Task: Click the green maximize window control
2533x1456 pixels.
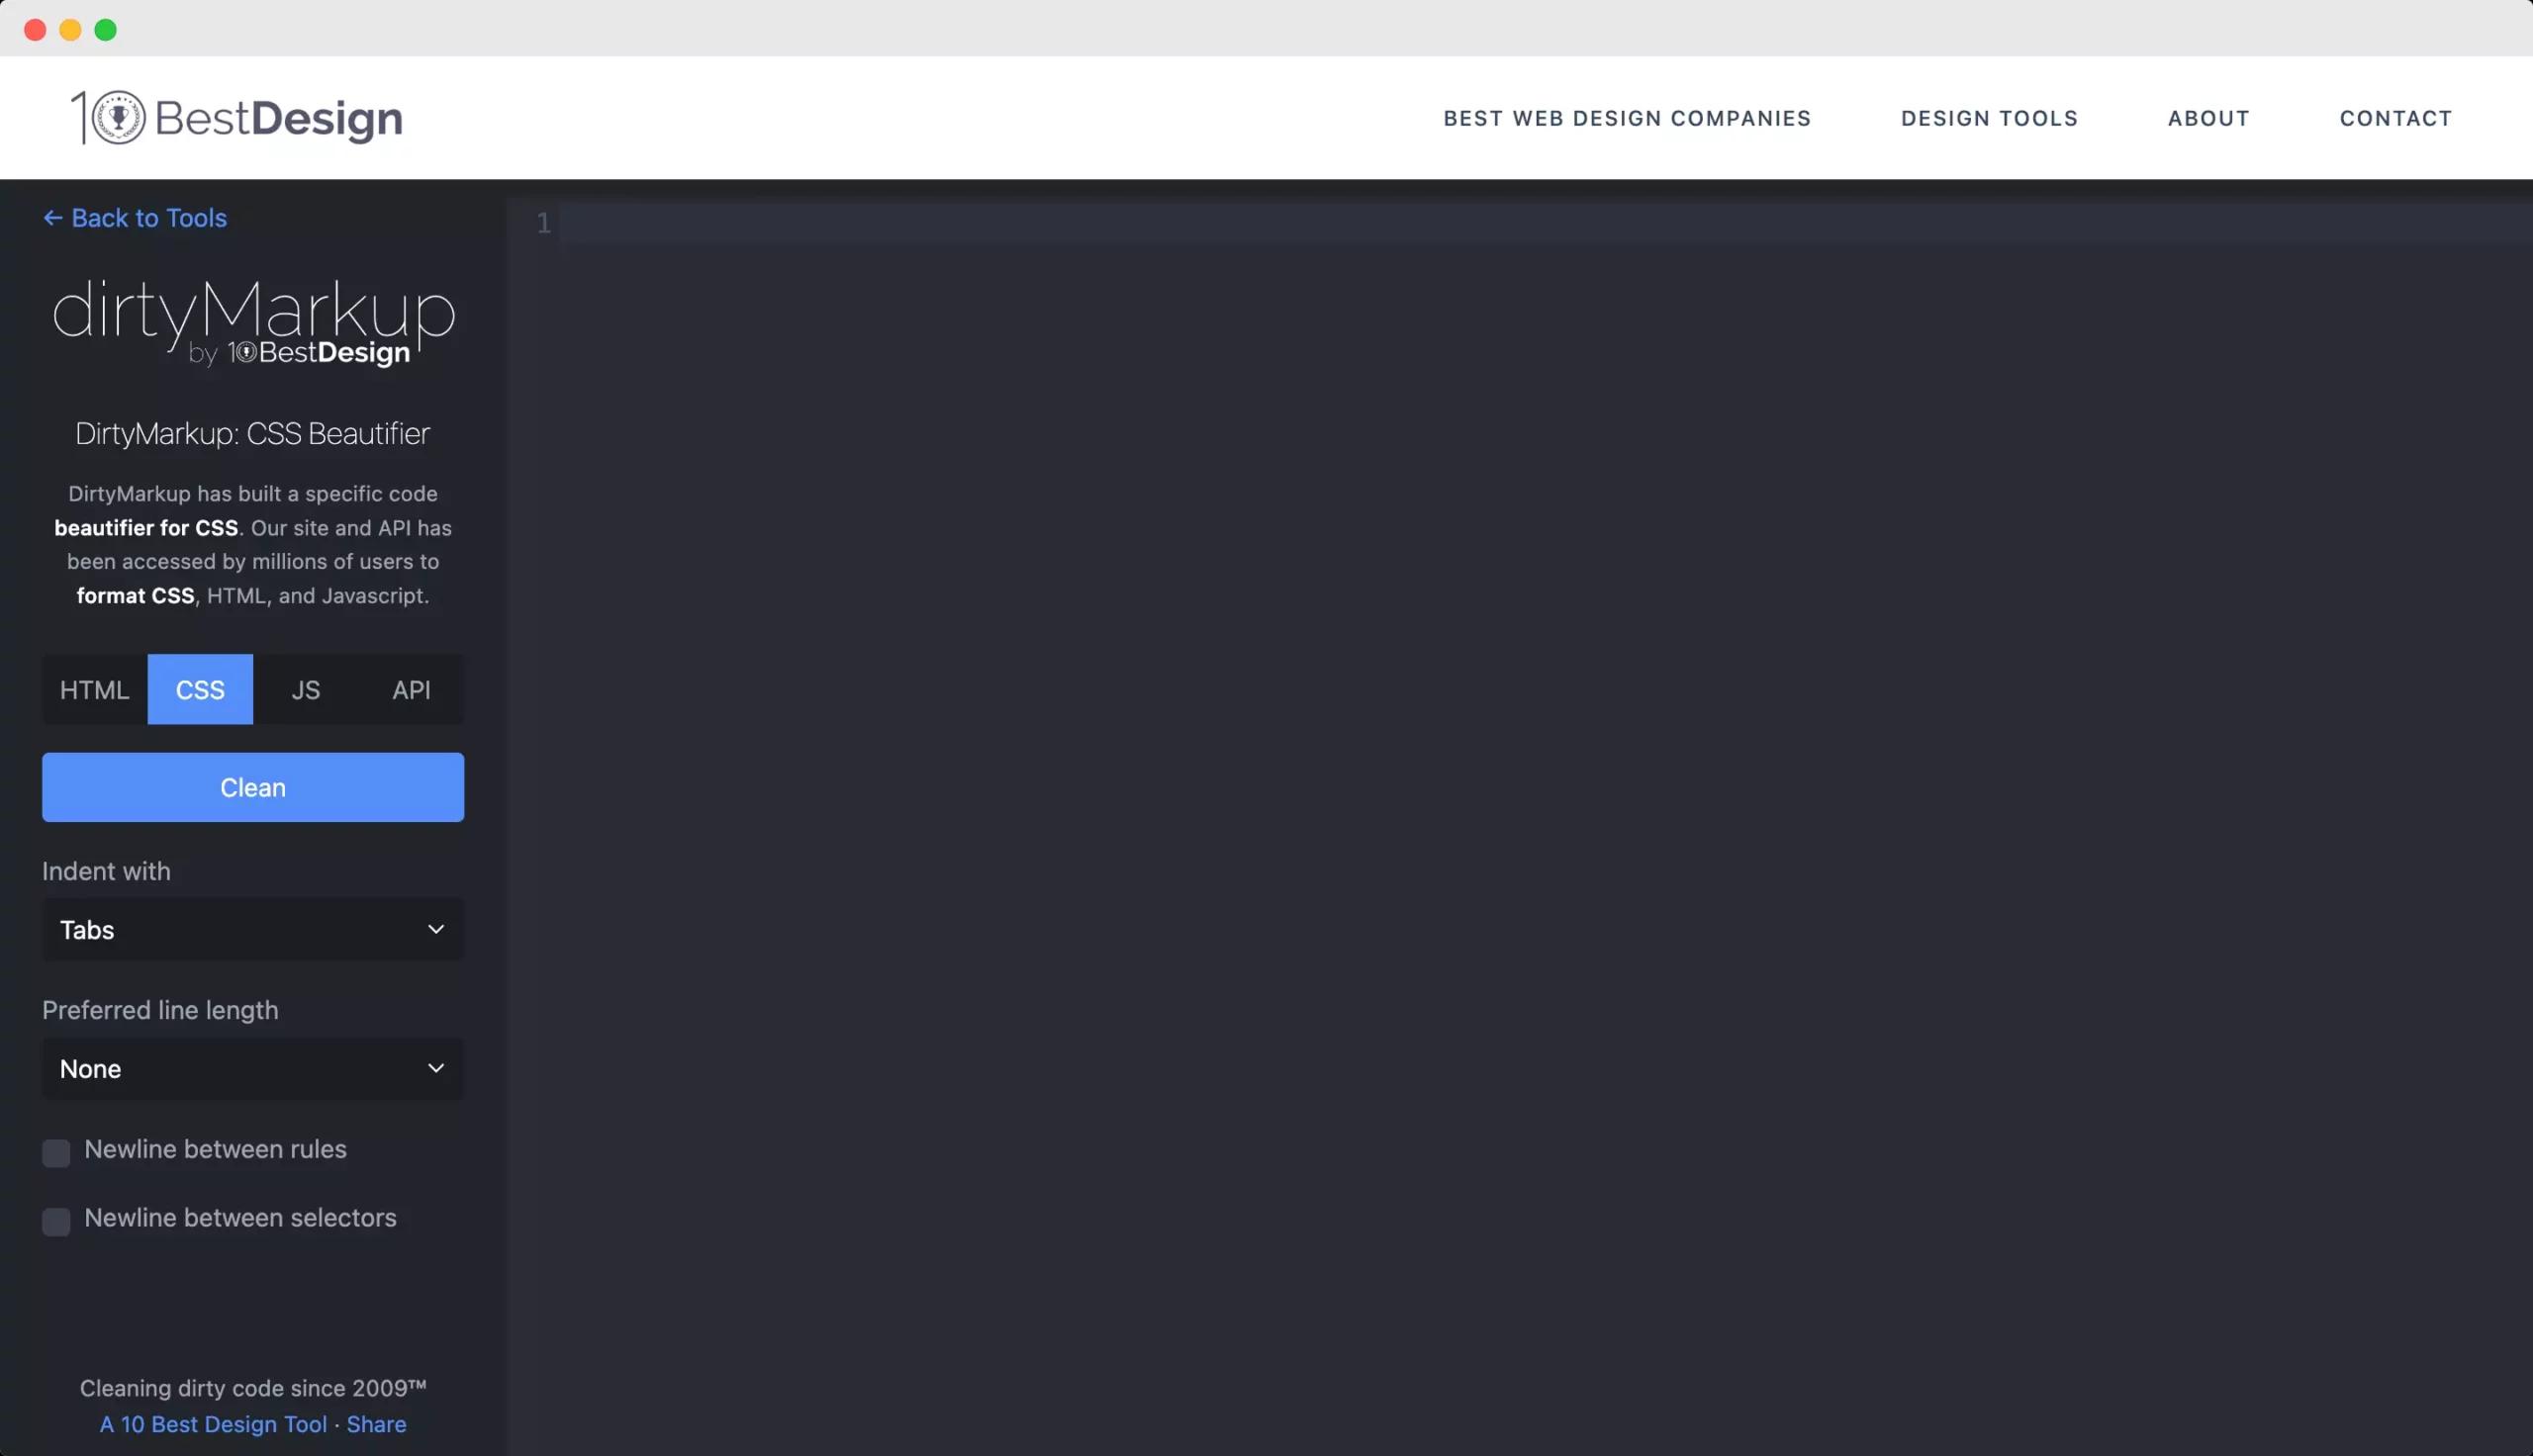Action: (105, 29)
